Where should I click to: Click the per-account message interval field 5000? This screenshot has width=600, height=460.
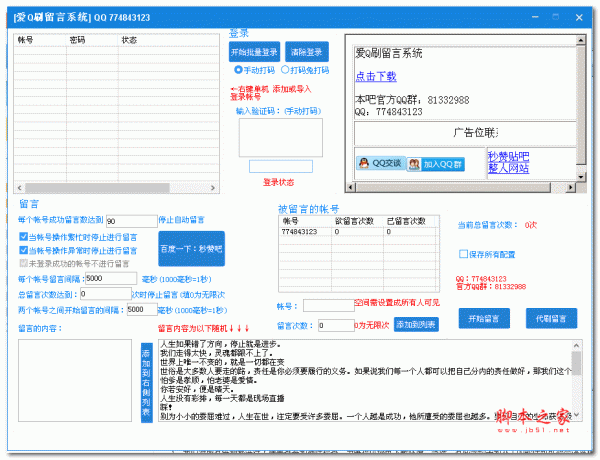pyautogui.click(x=111, y=278)
